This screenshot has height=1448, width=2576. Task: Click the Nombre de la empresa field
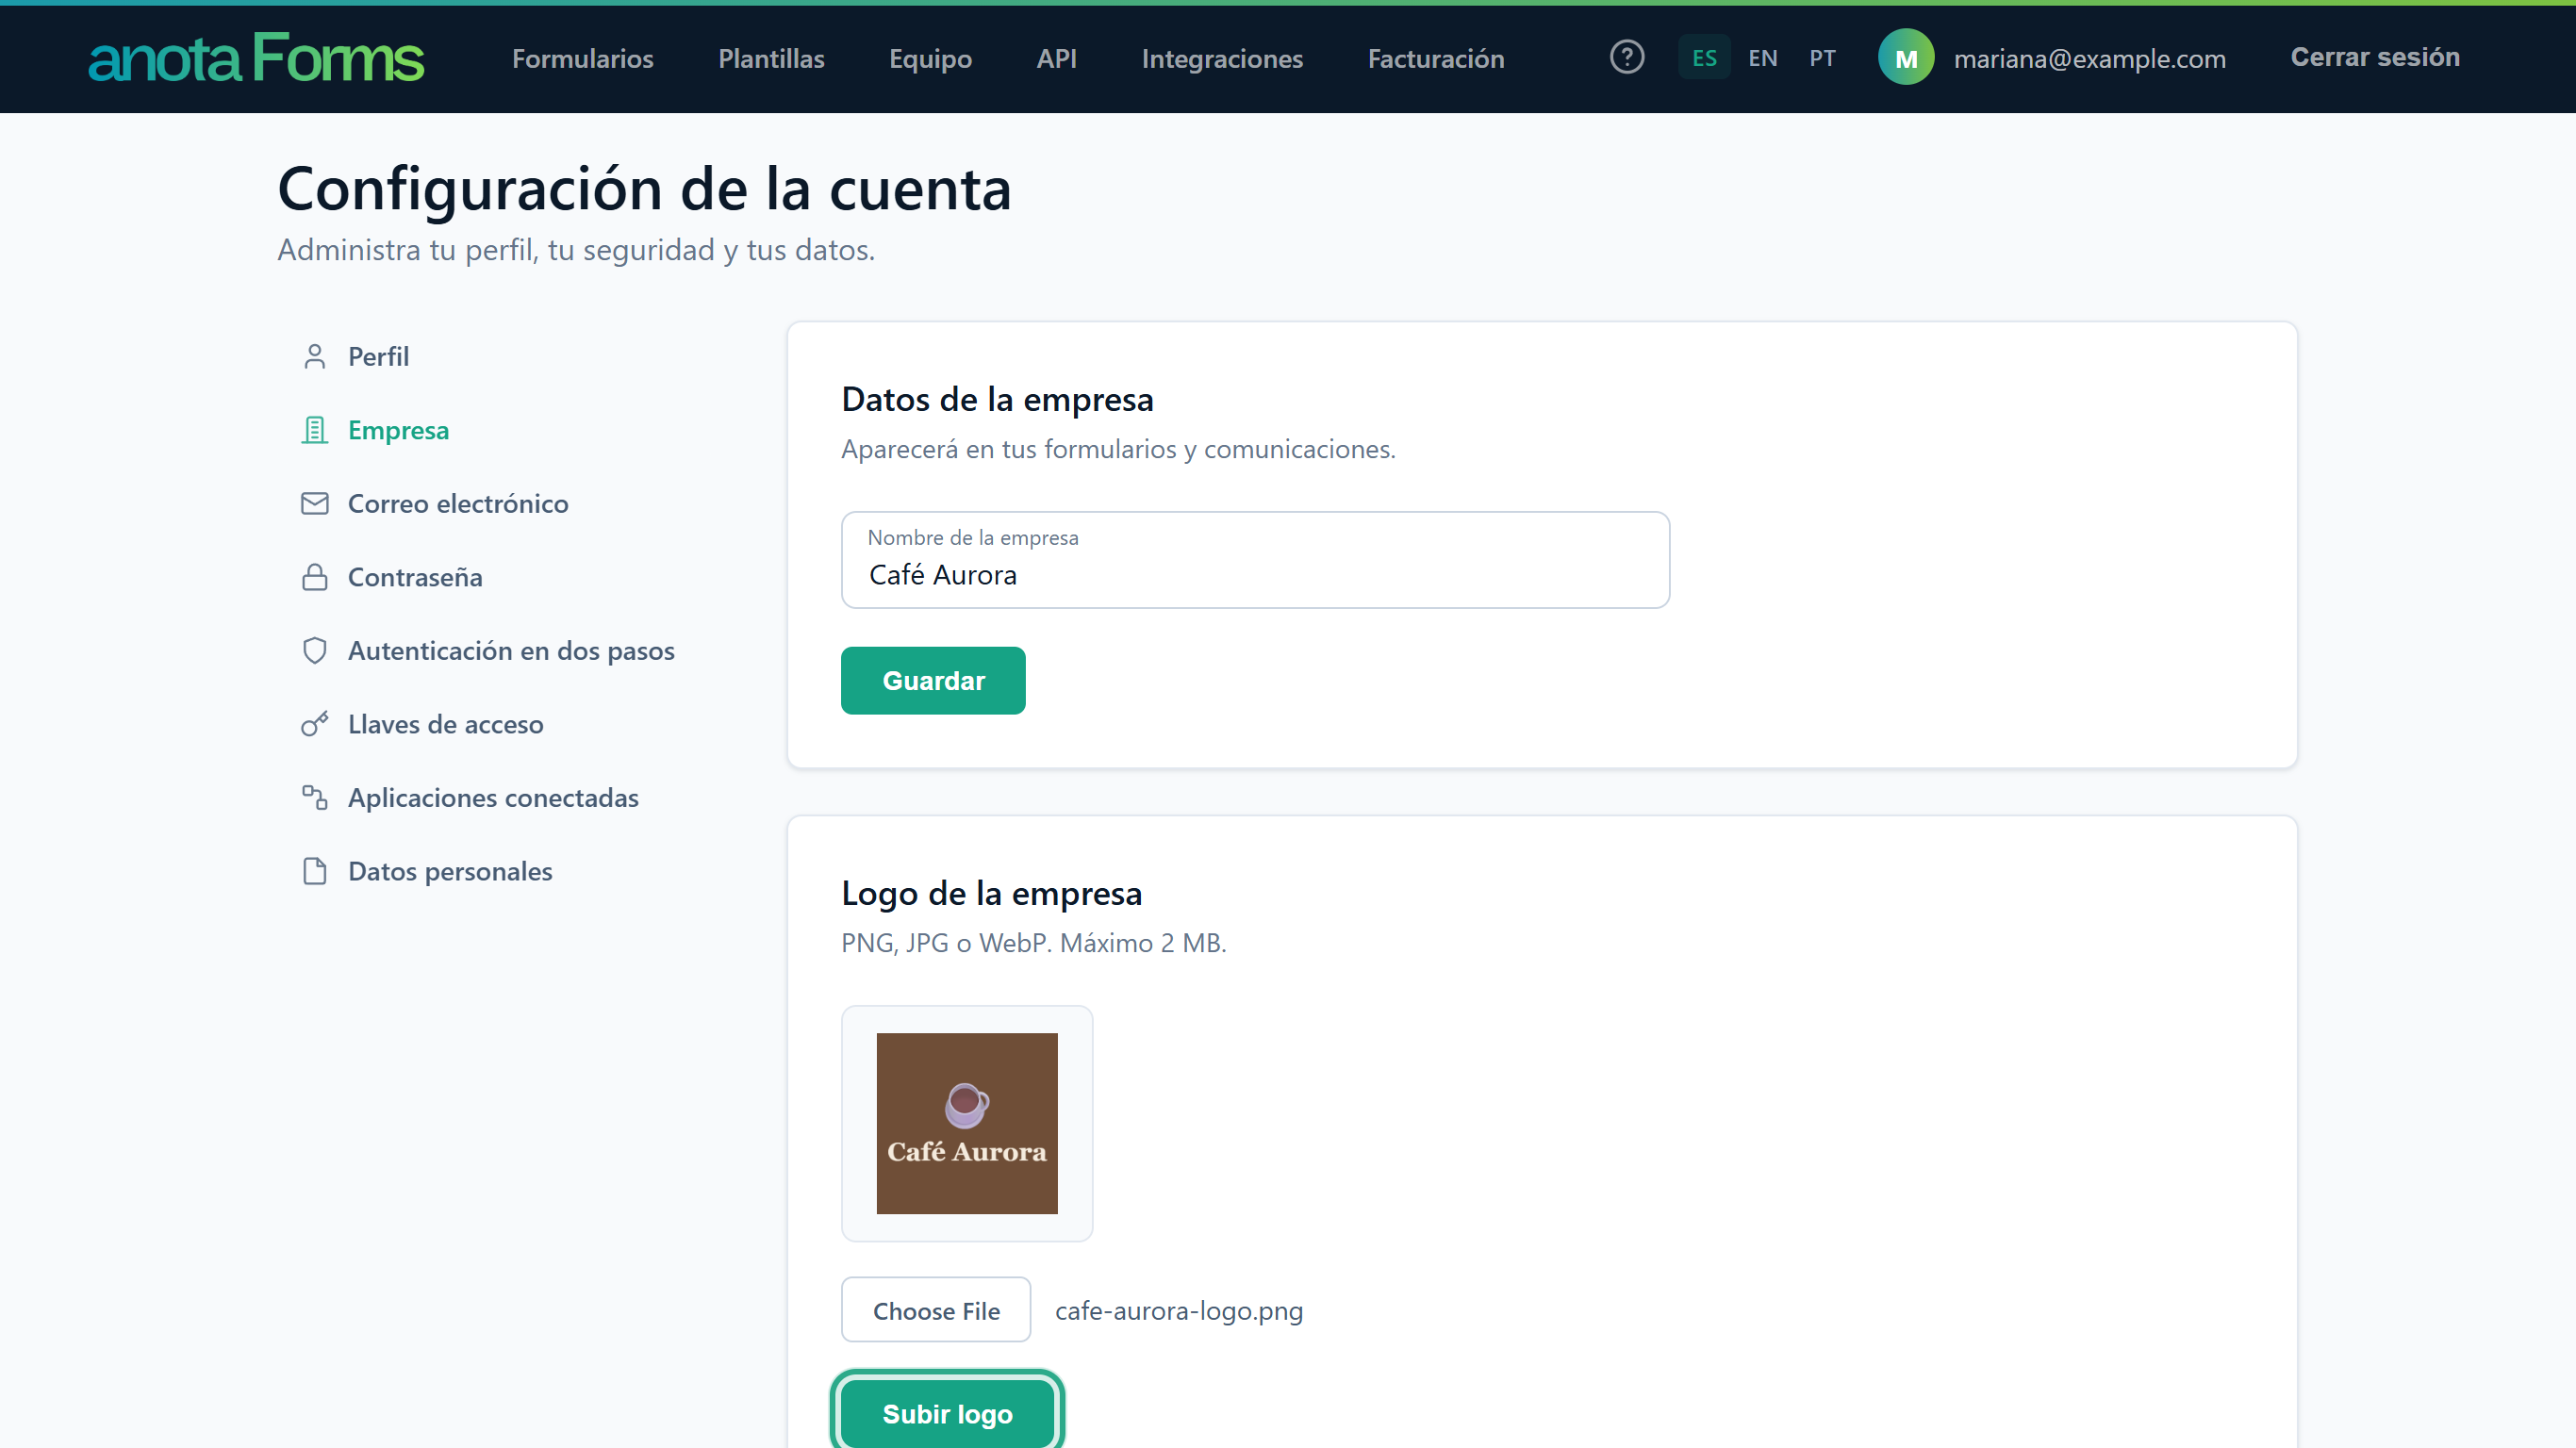[1255, 560]
